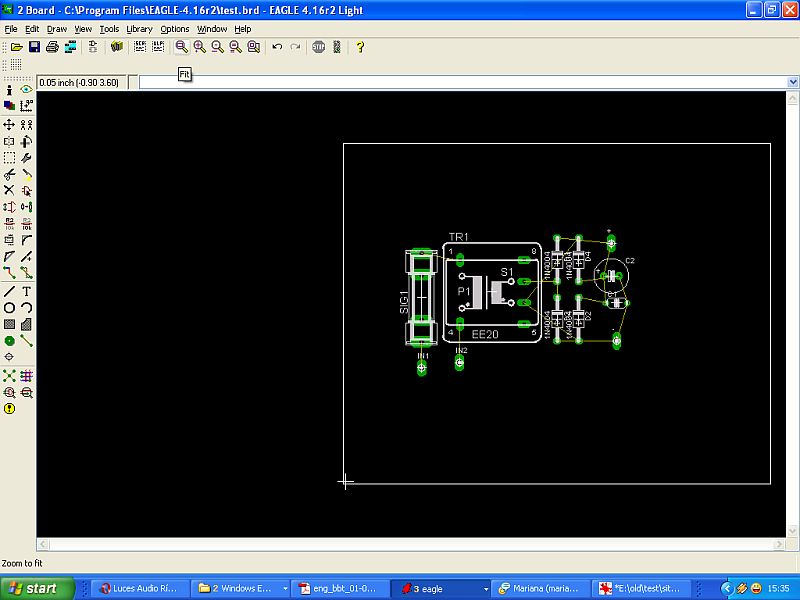Open the CAM processor icon
The height and width of the screenshot is (600, 800).
(x=70, y=47)
